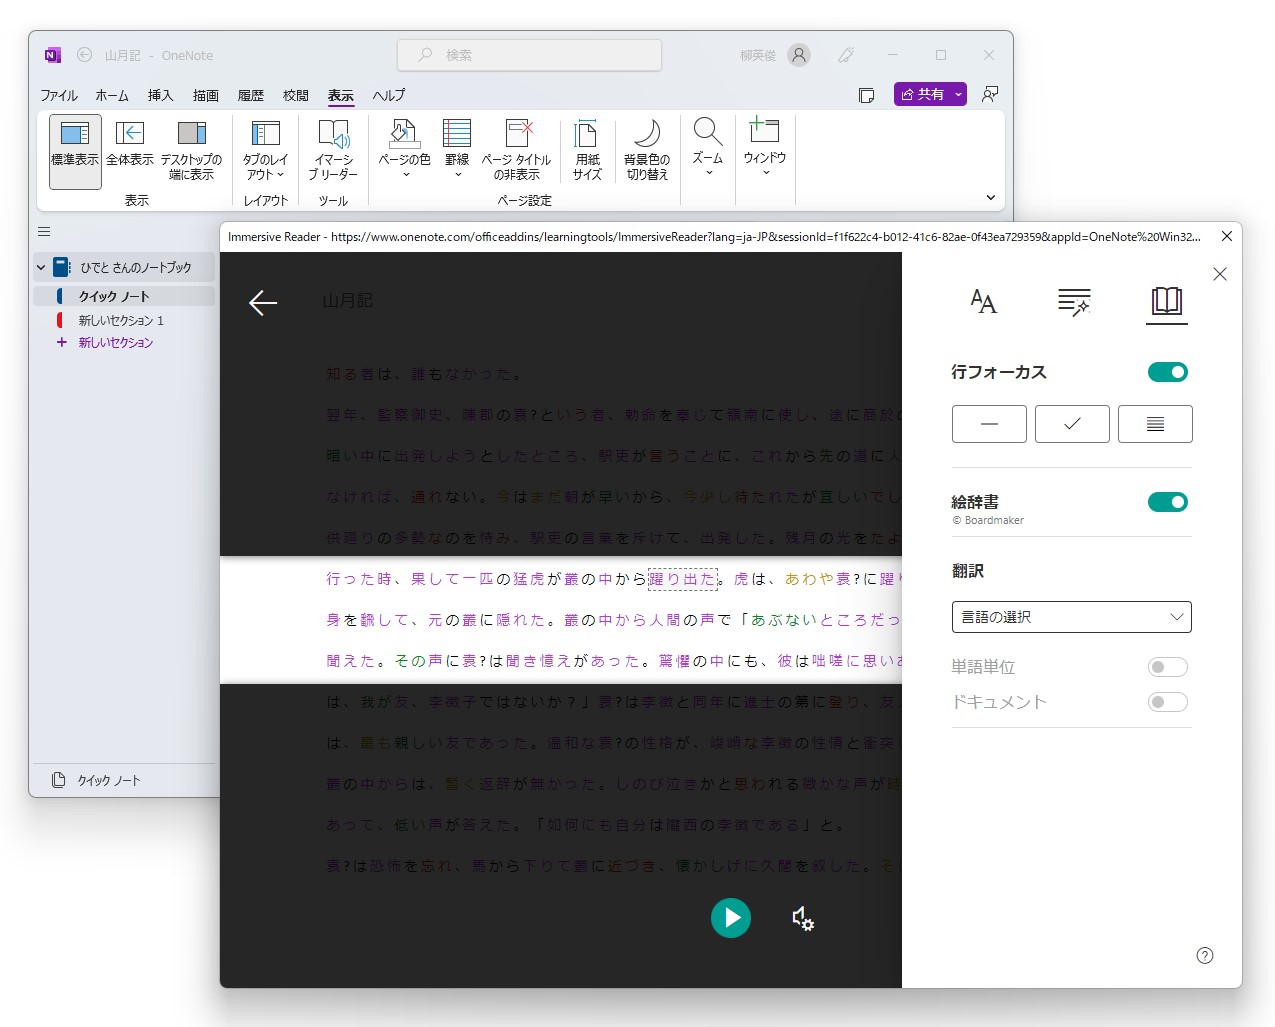Disable the 行フォーカス toggle

point(1167,371)
